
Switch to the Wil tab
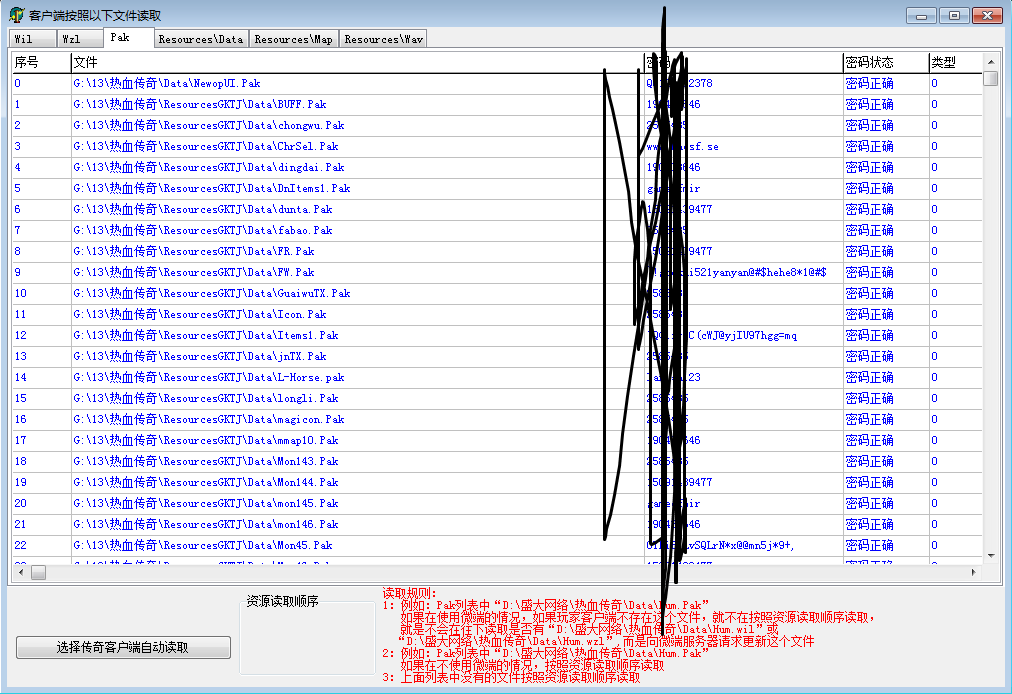(24, 39)
